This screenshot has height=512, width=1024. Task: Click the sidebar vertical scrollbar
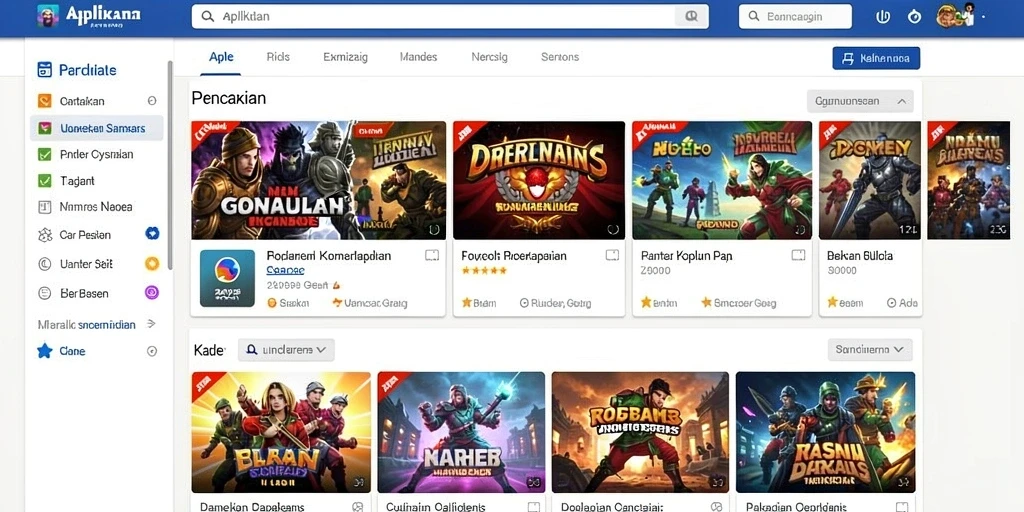[170, 165]
